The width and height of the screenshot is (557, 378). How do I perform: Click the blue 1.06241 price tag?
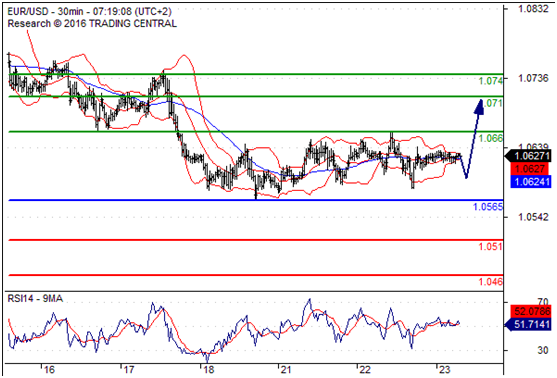(x=531, y=182)
